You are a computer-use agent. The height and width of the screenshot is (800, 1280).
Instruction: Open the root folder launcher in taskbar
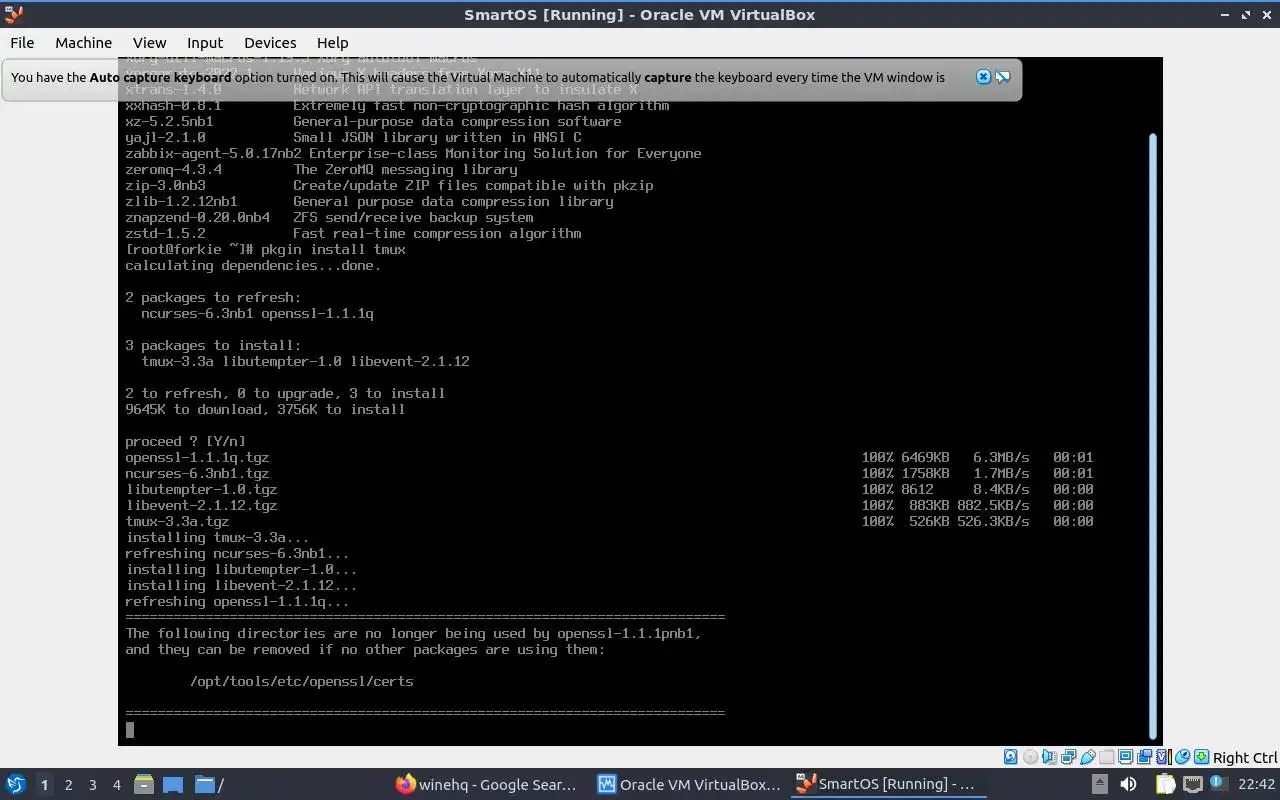[208, 784]
